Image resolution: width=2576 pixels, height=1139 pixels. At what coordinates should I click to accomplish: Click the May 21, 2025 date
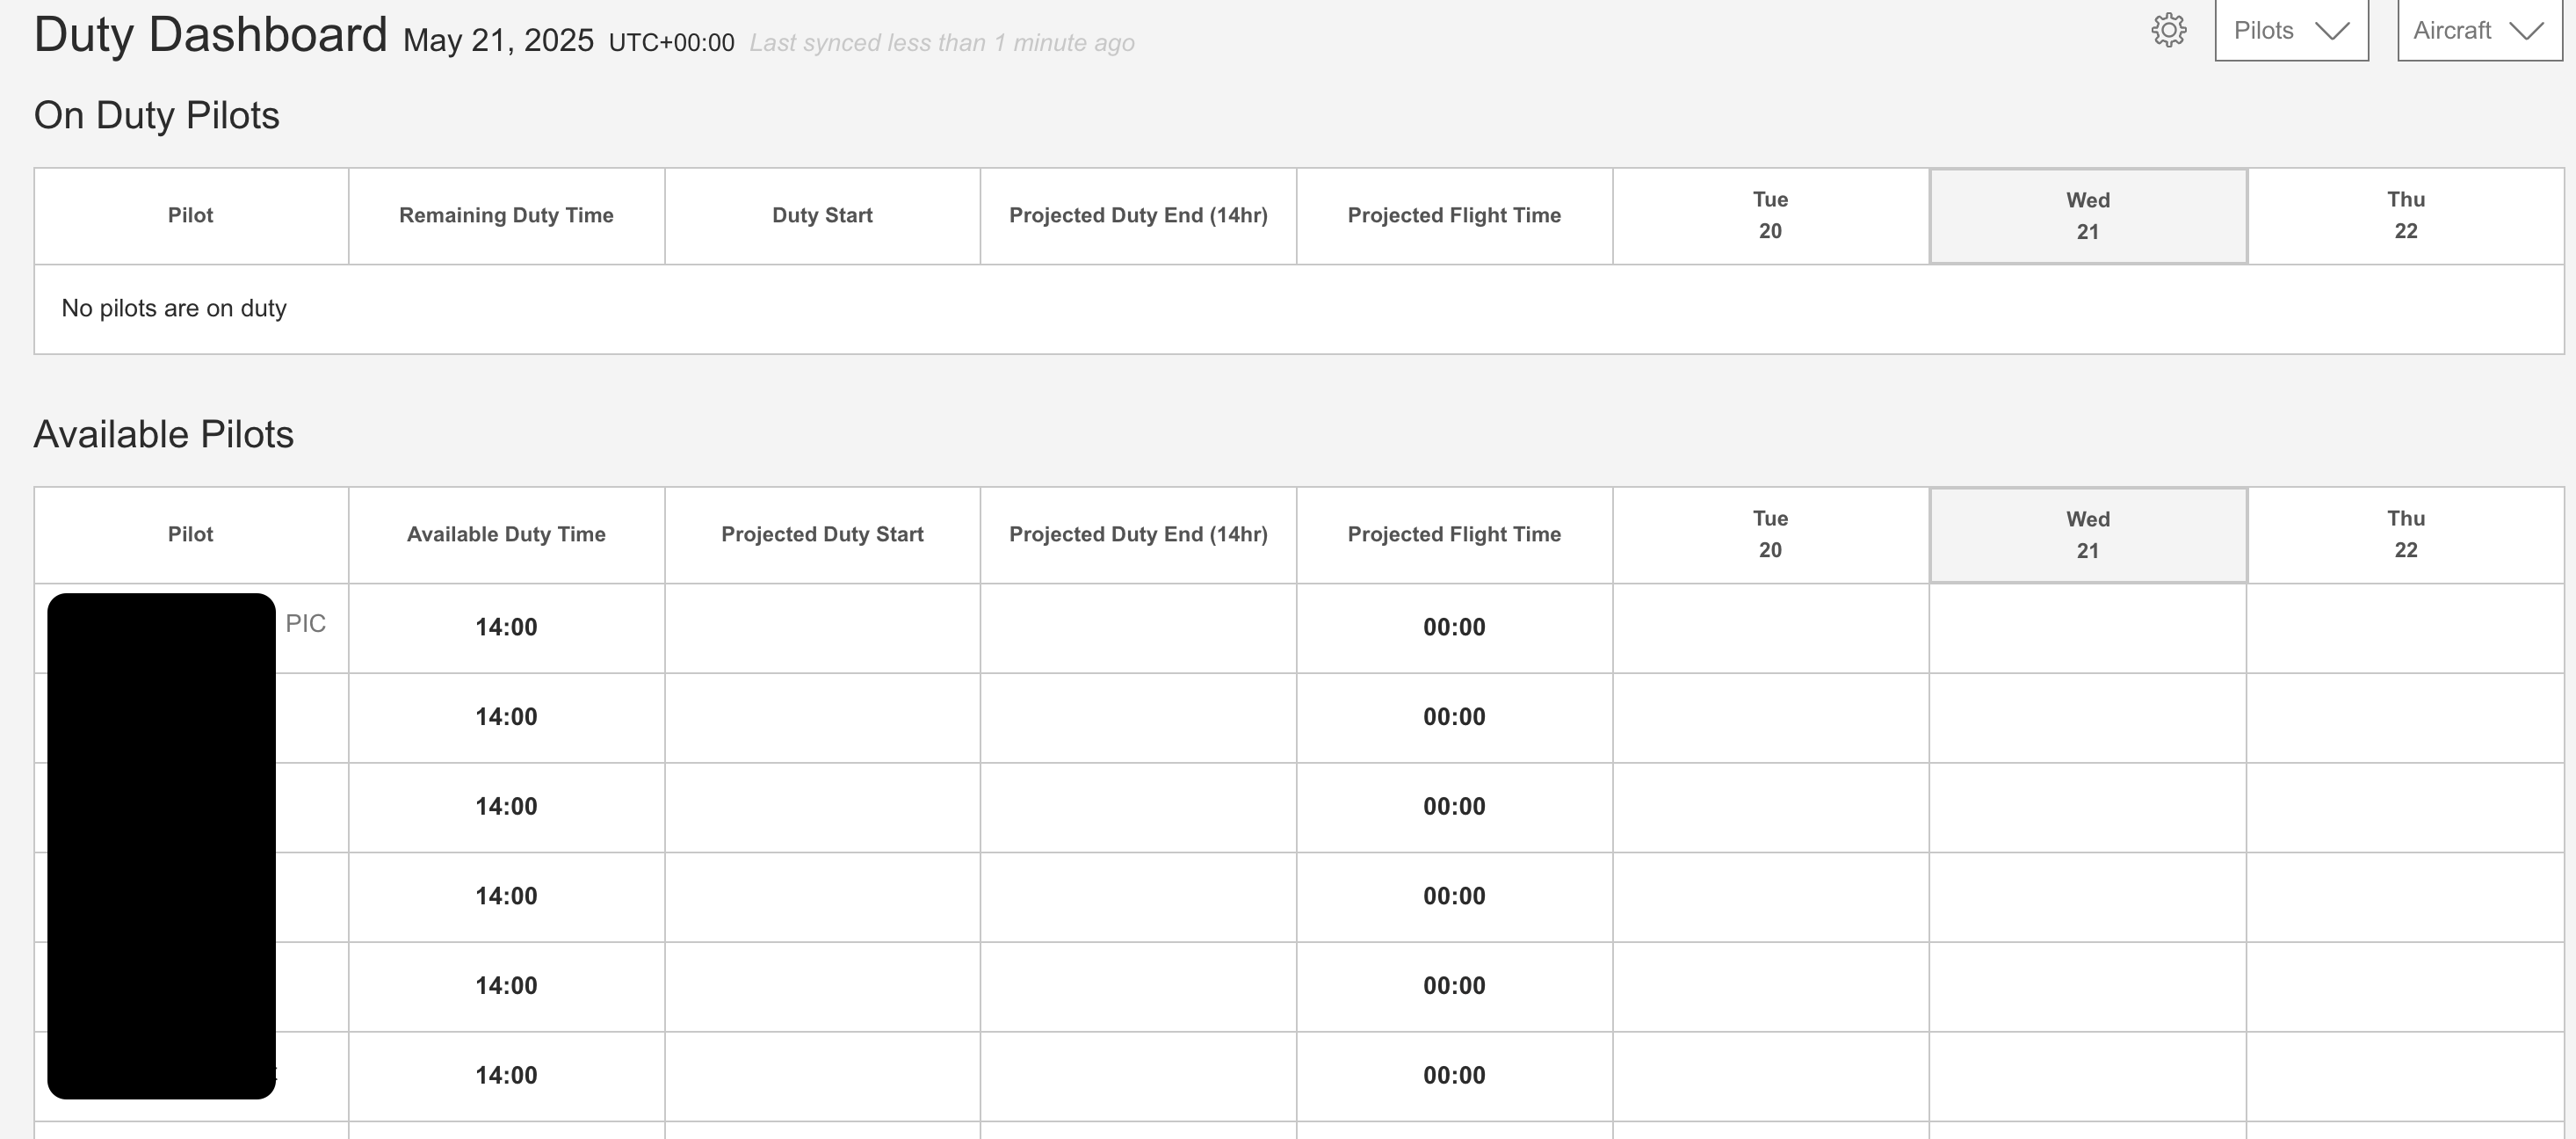(x=498, y=41)
